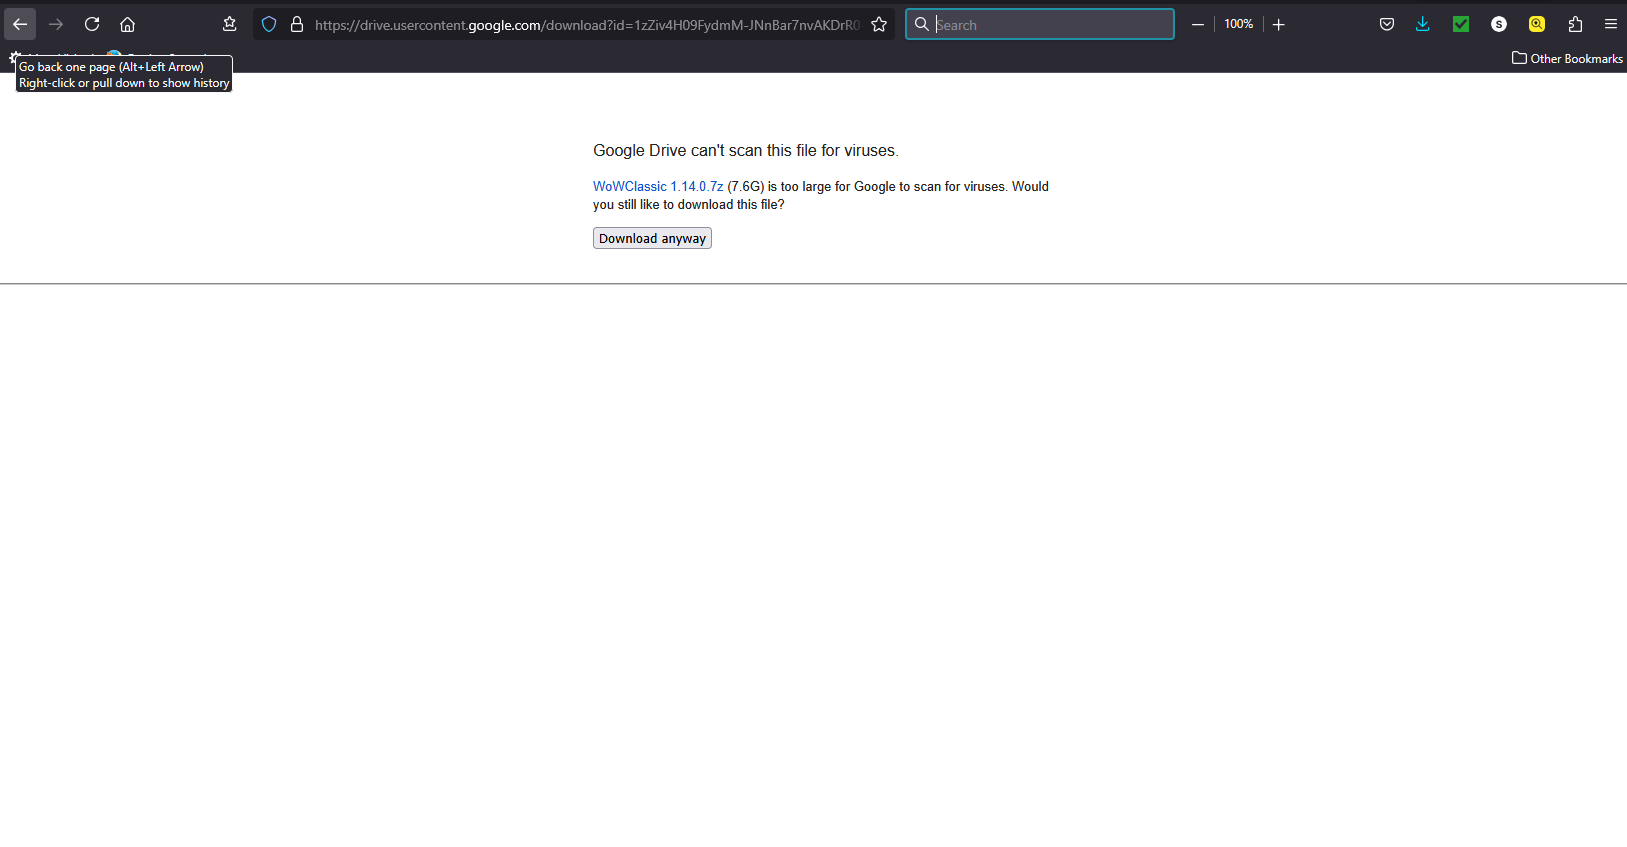Go back one page with the back arrow
1627x847 pixels.
20,24
